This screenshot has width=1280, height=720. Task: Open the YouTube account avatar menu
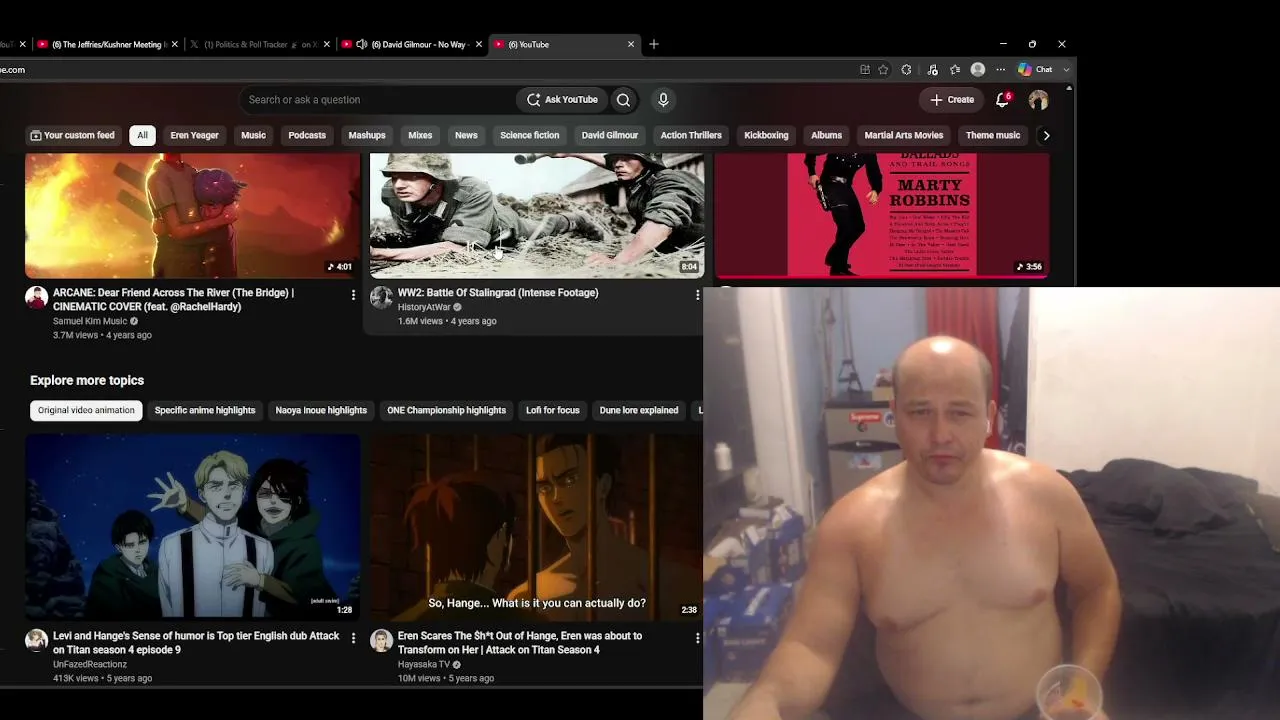pyautogui.click(x=1038, y=100)
